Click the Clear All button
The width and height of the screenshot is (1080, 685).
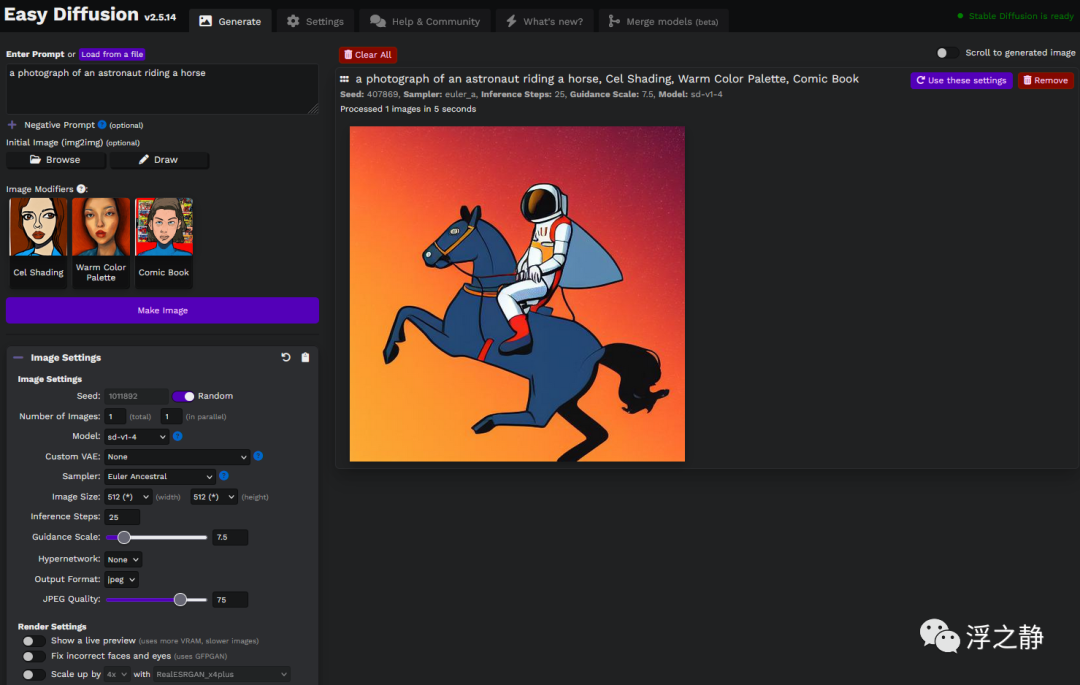pyautogui.click(x=368, y=55)
